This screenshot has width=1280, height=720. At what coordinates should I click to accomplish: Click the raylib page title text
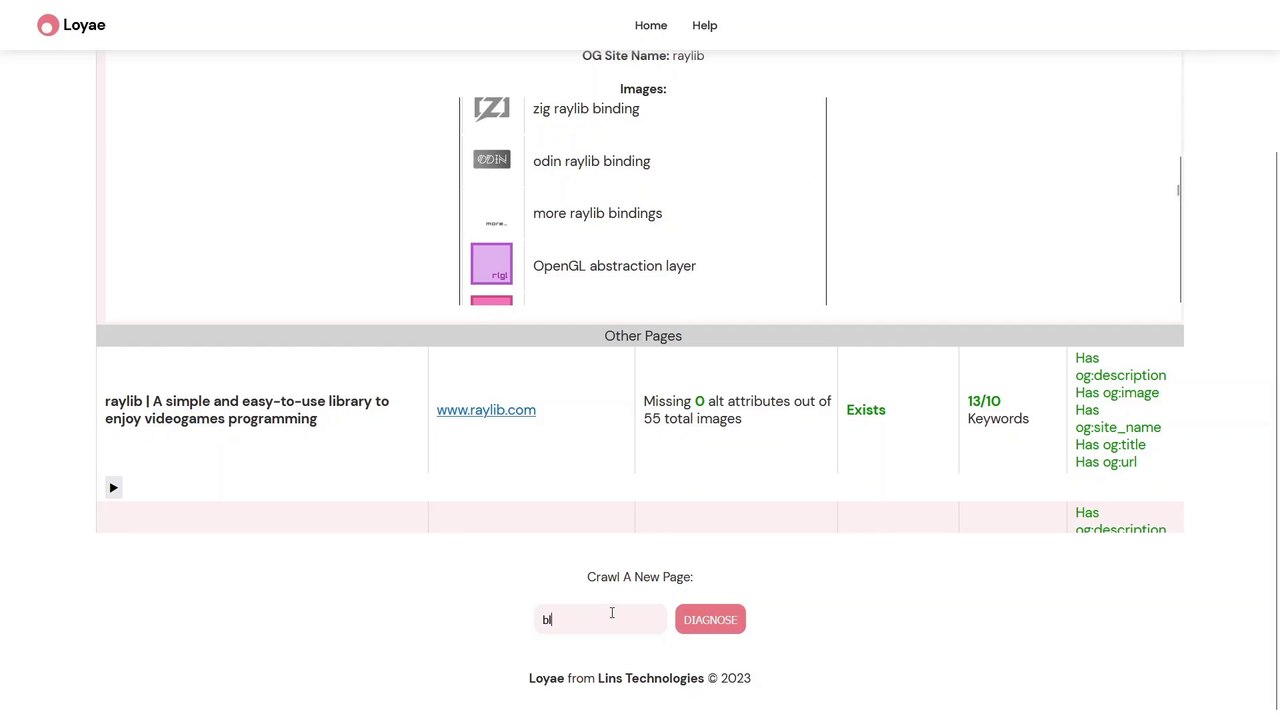click(x=247, y=410)
